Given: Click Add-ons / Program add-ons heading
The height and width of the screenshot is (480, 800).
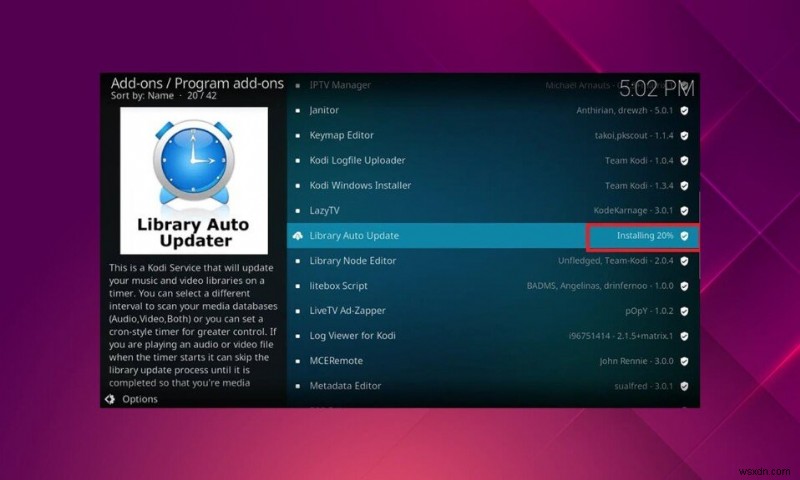Looking at the screenshot, I should pyautogui.click(x=197, y=83).
